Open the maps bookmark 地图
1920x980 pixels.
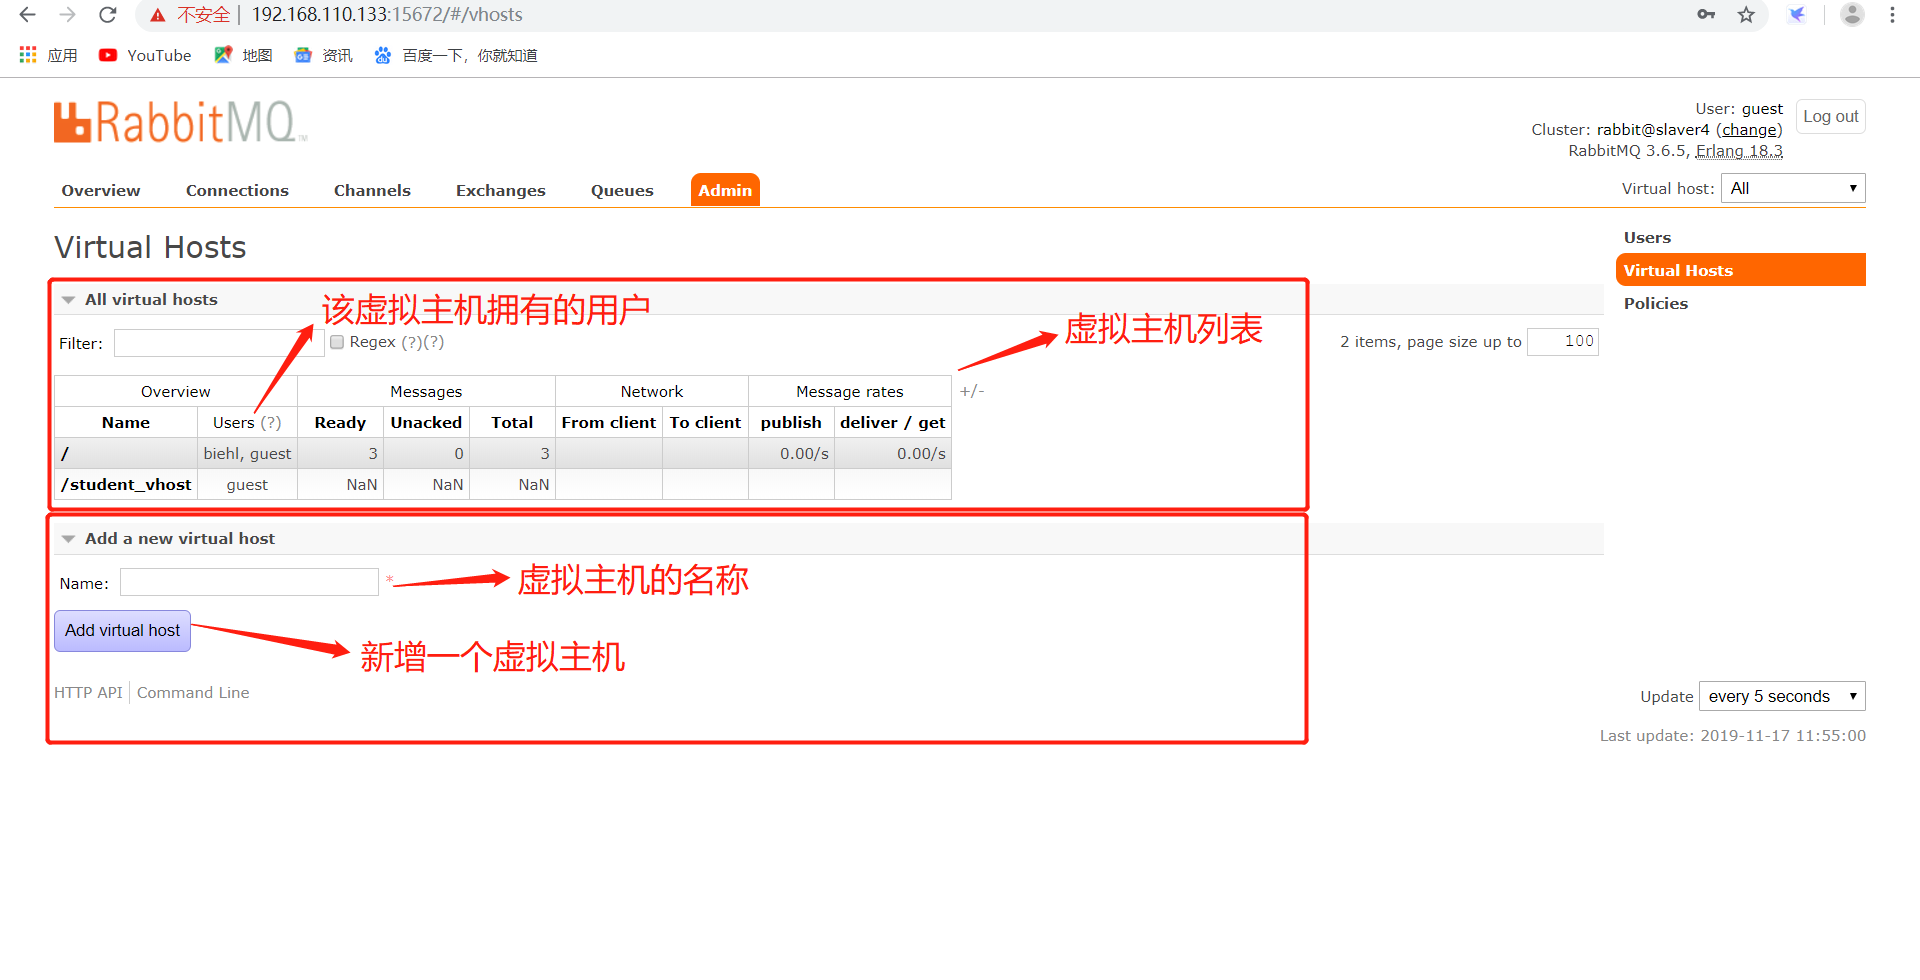point(243,55)
